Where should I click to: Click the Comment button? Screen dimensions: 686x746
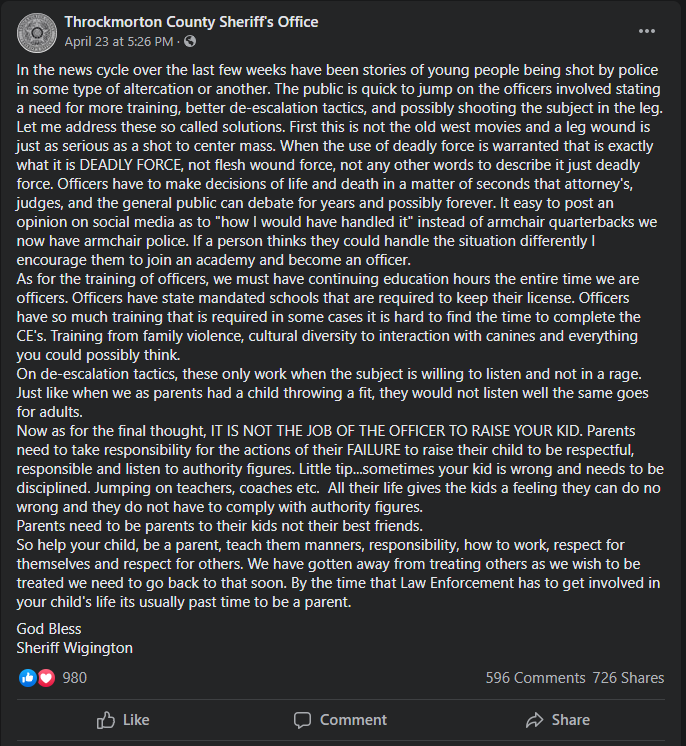(x=340, y=720)
